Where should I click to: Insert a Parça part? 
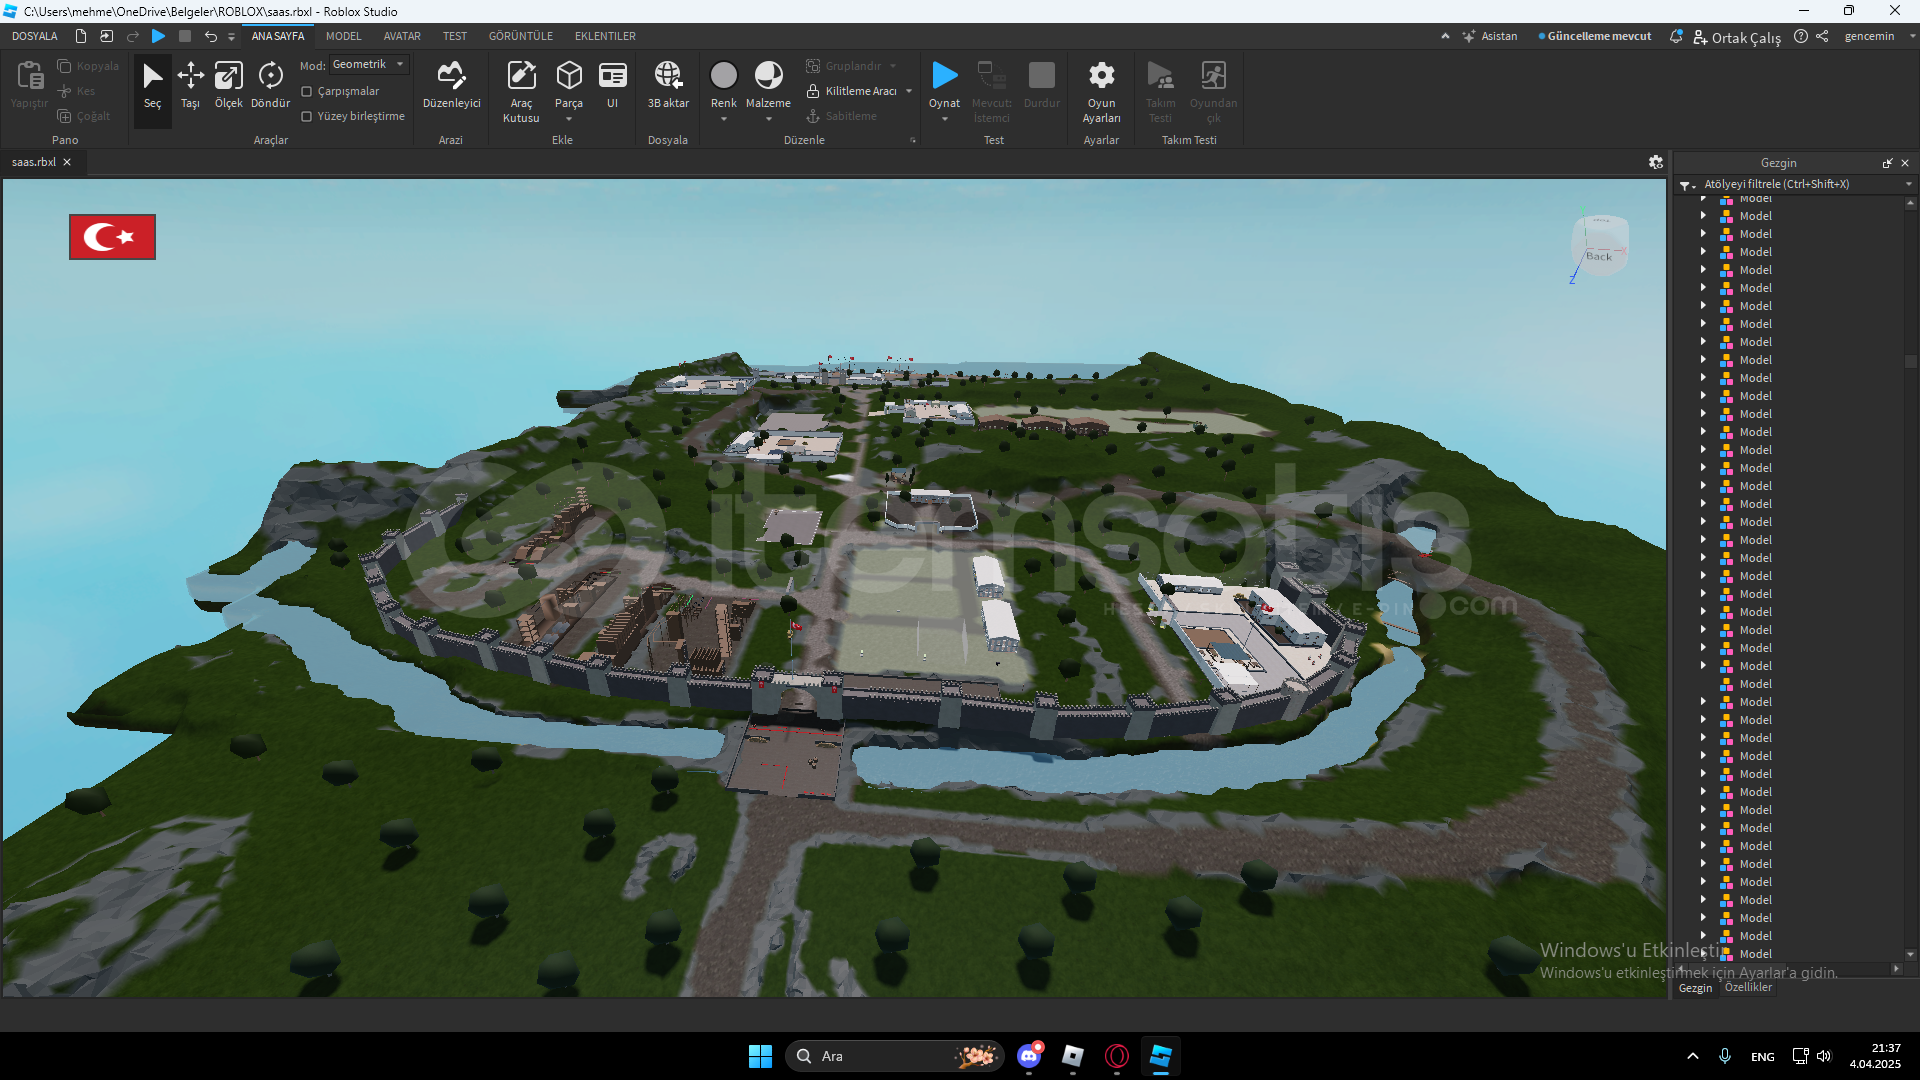[x=569, y=80]
